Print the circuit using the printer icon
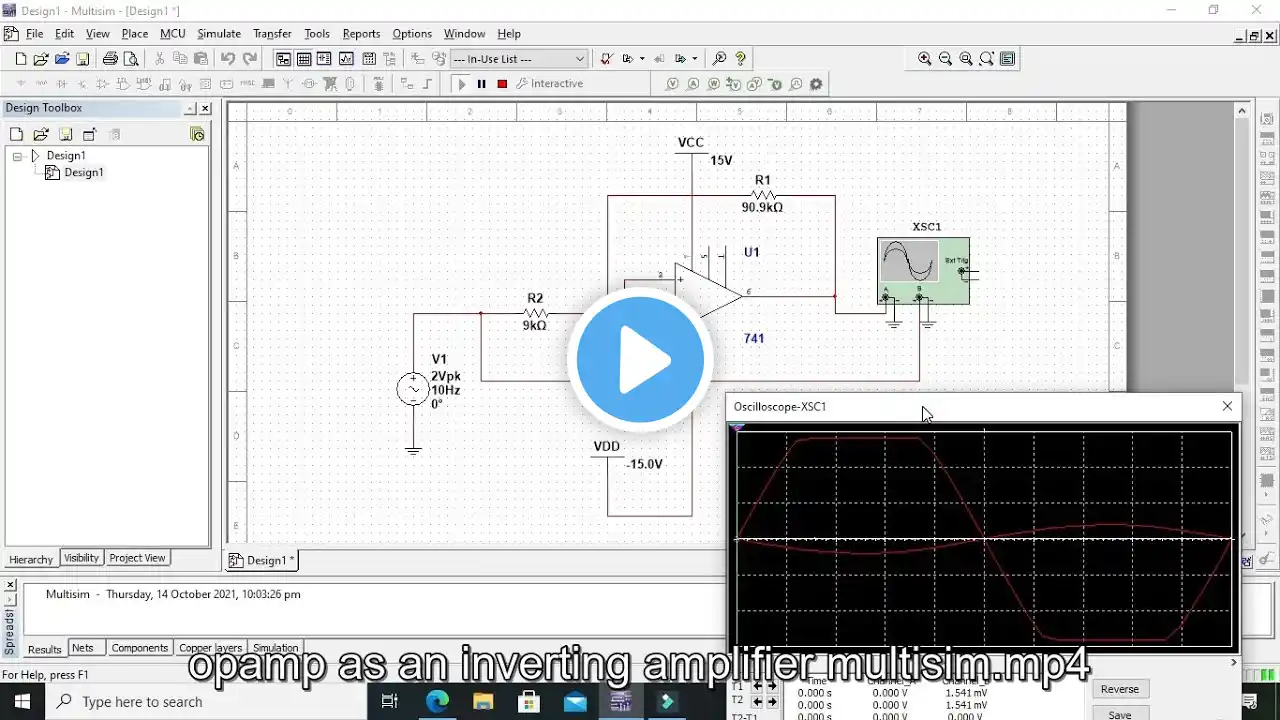 click(110, 59)
